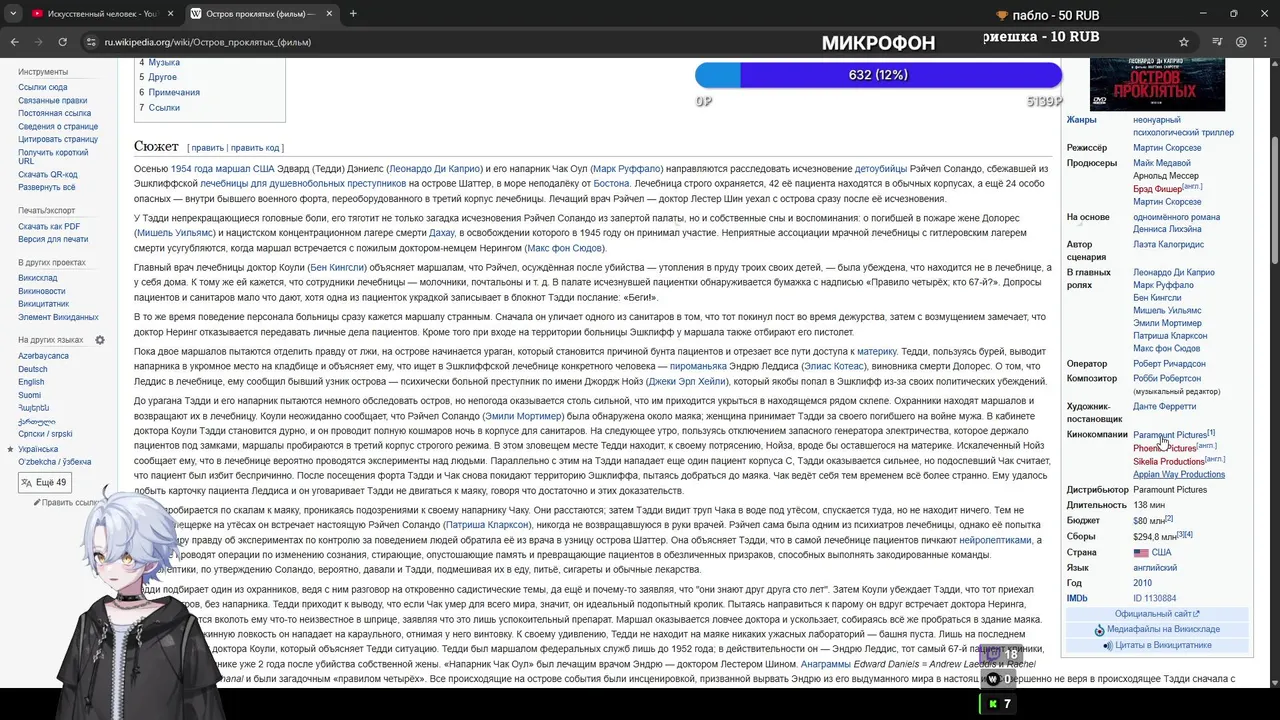
Task: Open IMDb 'ID 1130884' link
Action: point(1154,598)
